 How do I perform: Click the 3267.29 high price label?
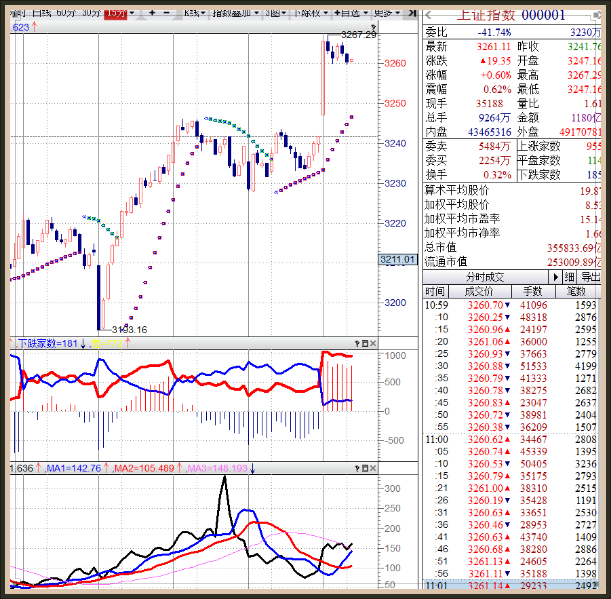coord(358,35)
